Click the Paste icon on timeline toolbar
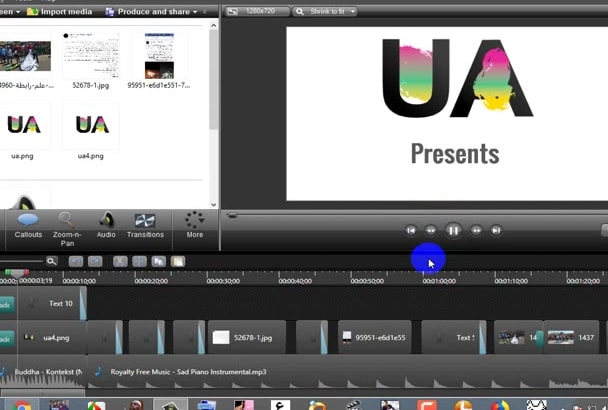The height and width of the screenshot is (410, 608). (x=178, y=261)
